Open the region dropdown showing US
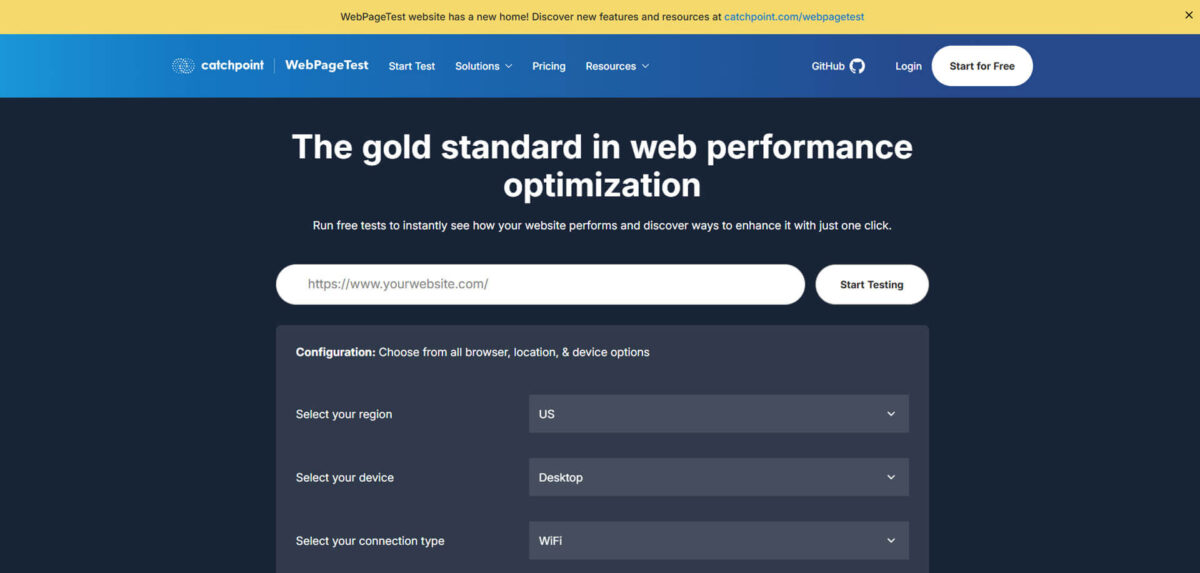 tap(719, 414)
